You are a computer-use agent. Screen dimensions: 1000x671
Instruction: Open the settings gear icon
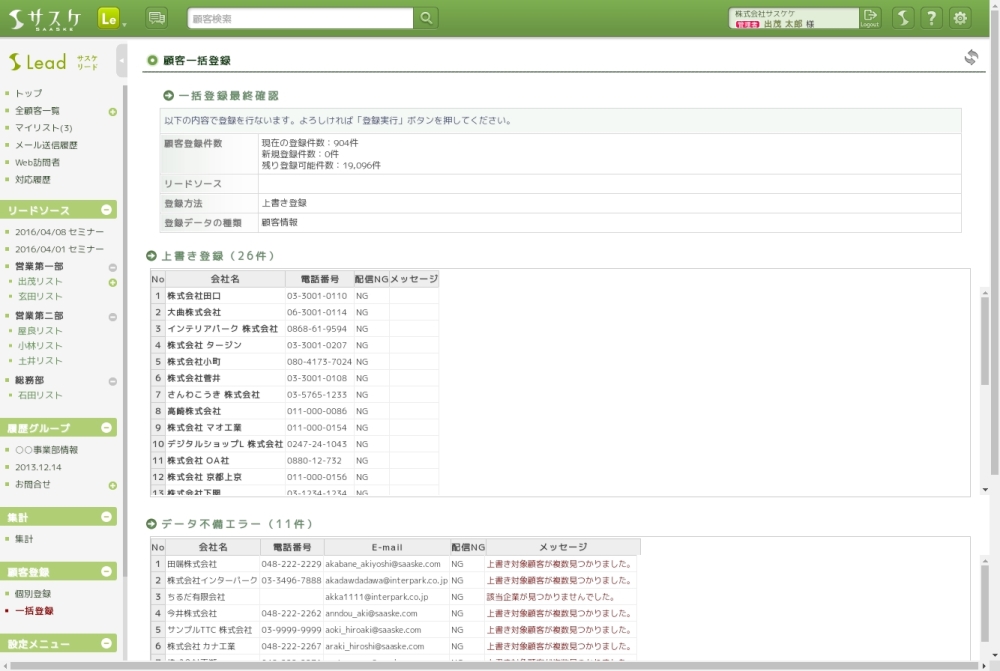960,18
